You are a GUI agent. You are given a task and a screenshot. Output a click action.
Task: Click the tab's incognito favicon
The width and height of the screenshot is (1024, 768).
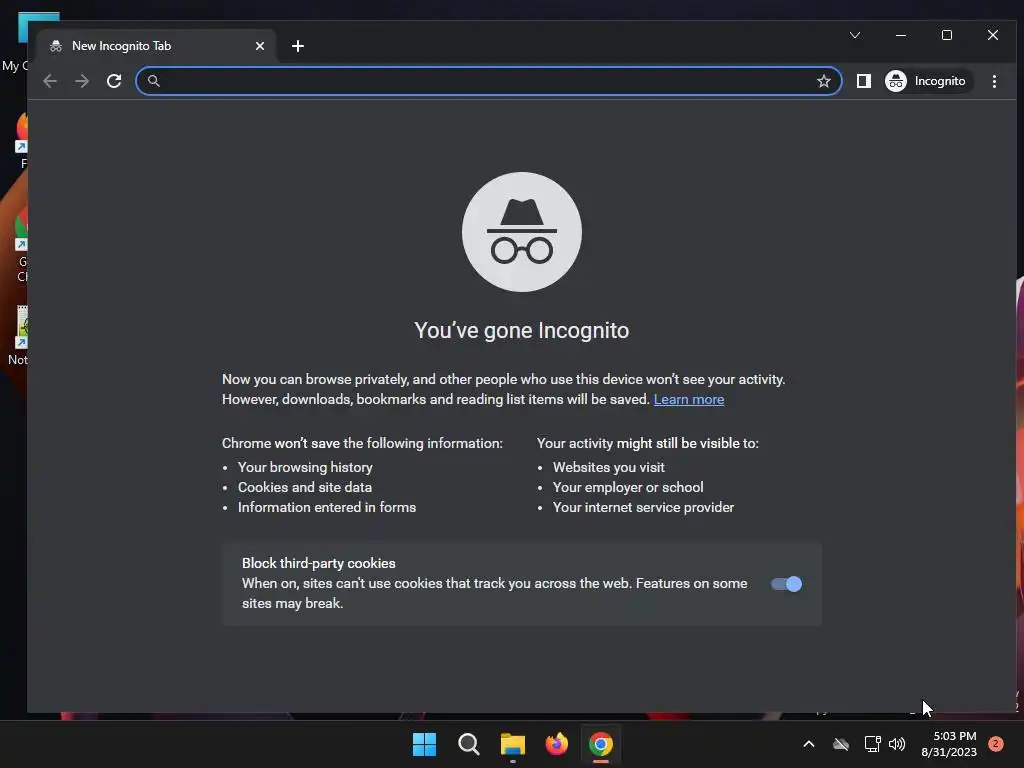56,46
